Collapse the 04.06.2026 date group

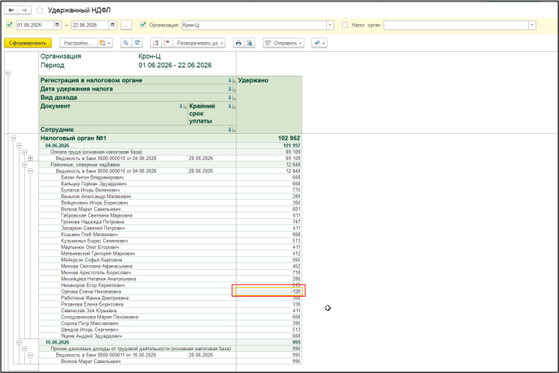(x=19, y=145)
